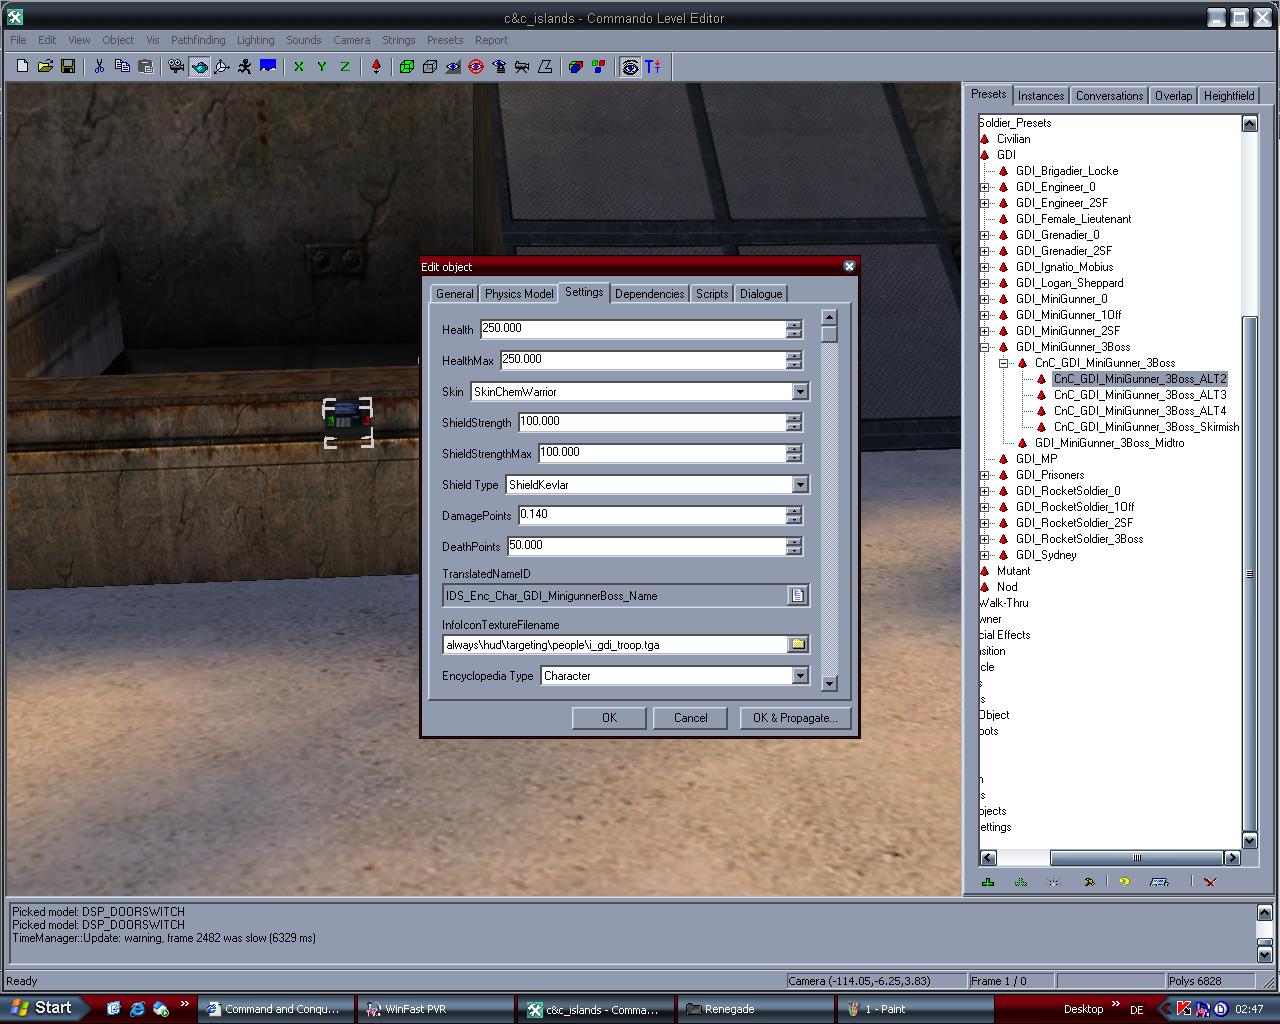
Task: Click the camera mode toolbar icon
Action: 176,67
